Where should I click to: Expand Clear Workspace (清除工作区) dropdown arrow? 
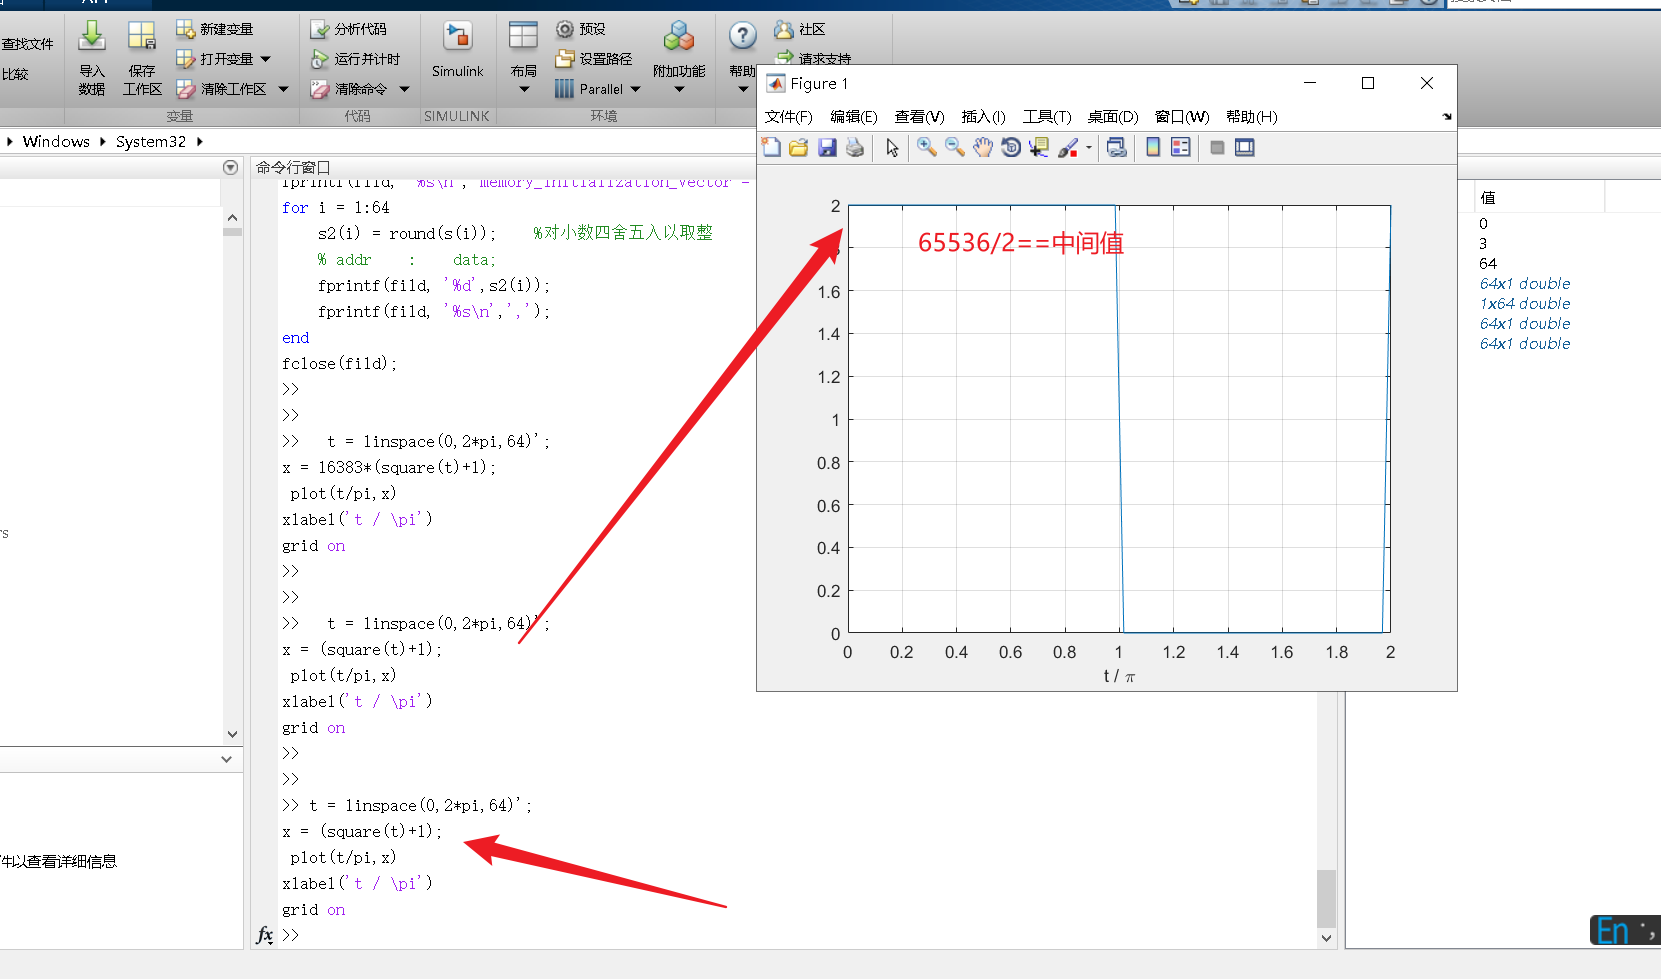click(283, 89)
